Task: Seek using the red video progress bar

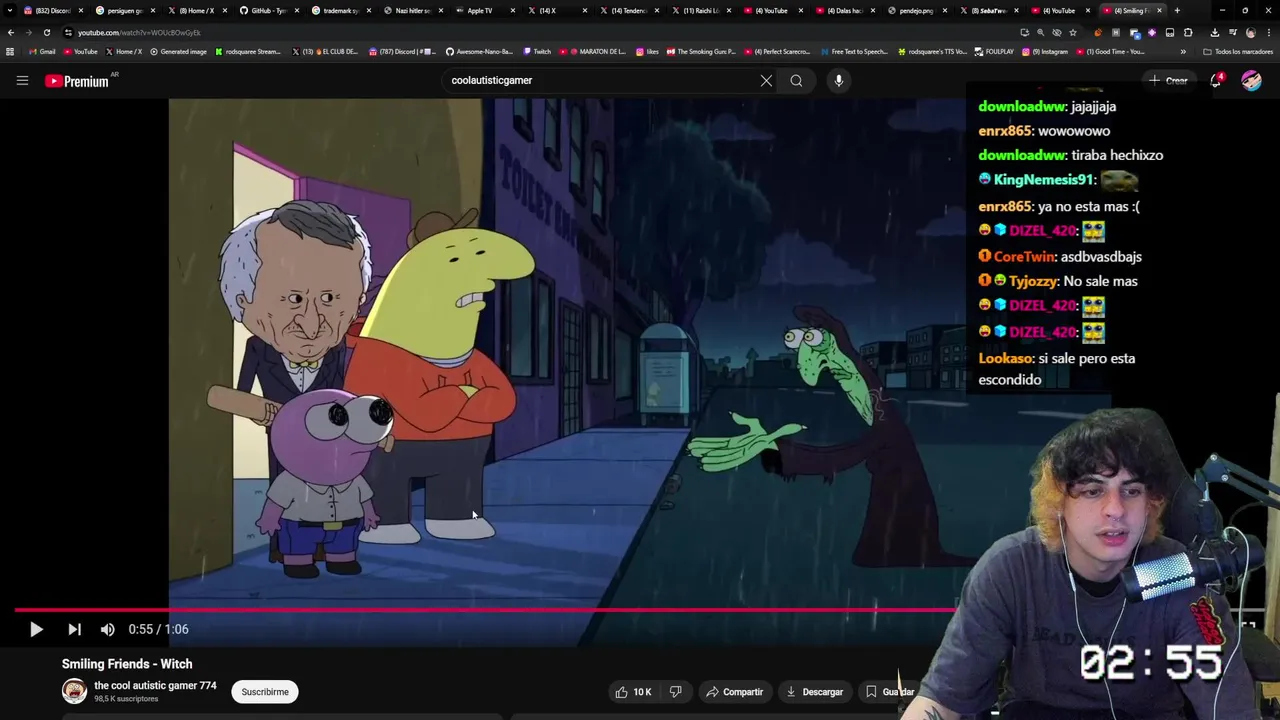Action: (485, 608)
